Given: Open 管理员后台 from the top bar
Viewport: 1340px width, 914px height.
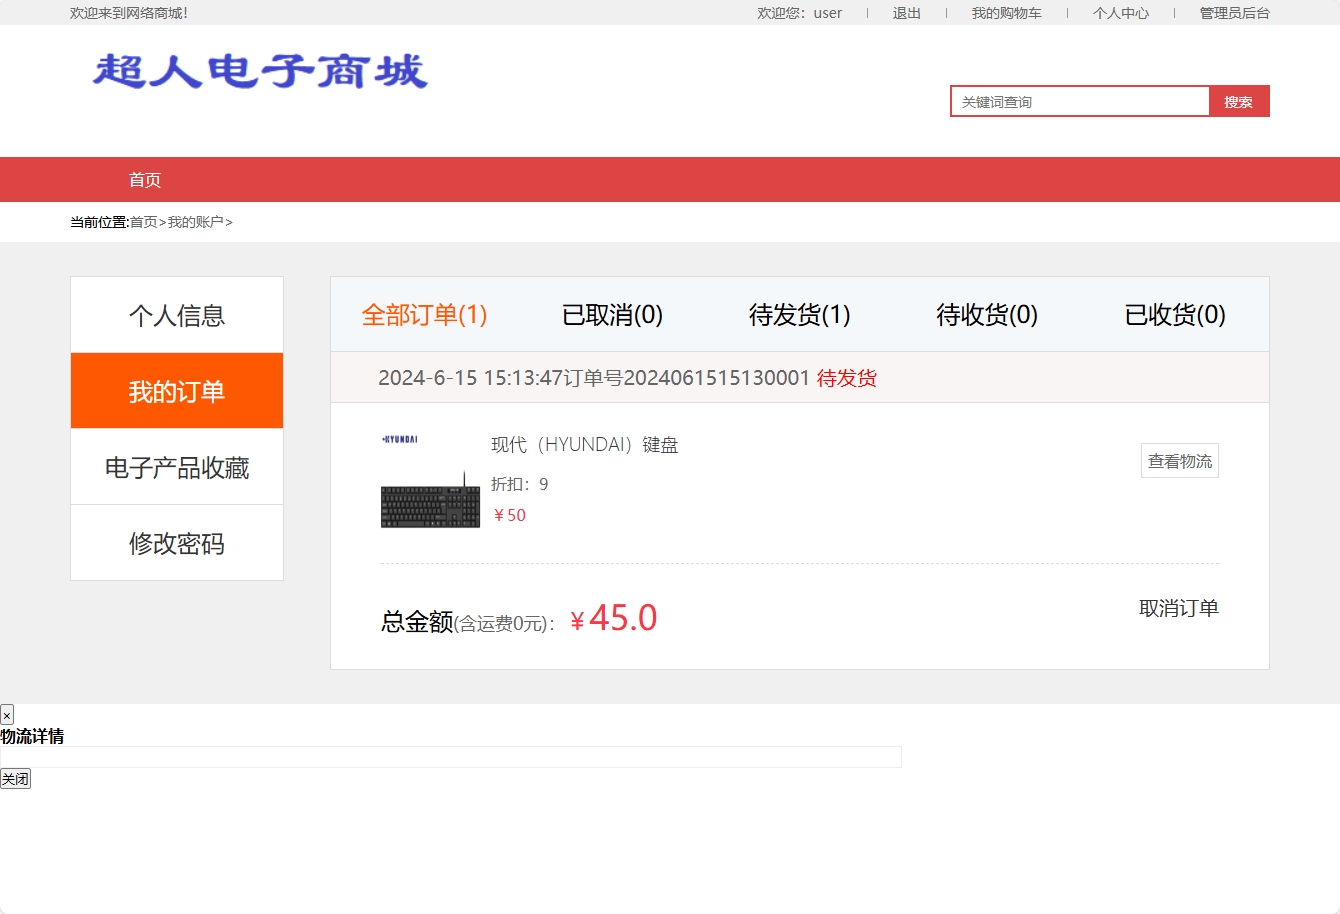Looking at the screenshot, I should [1233, 13].
